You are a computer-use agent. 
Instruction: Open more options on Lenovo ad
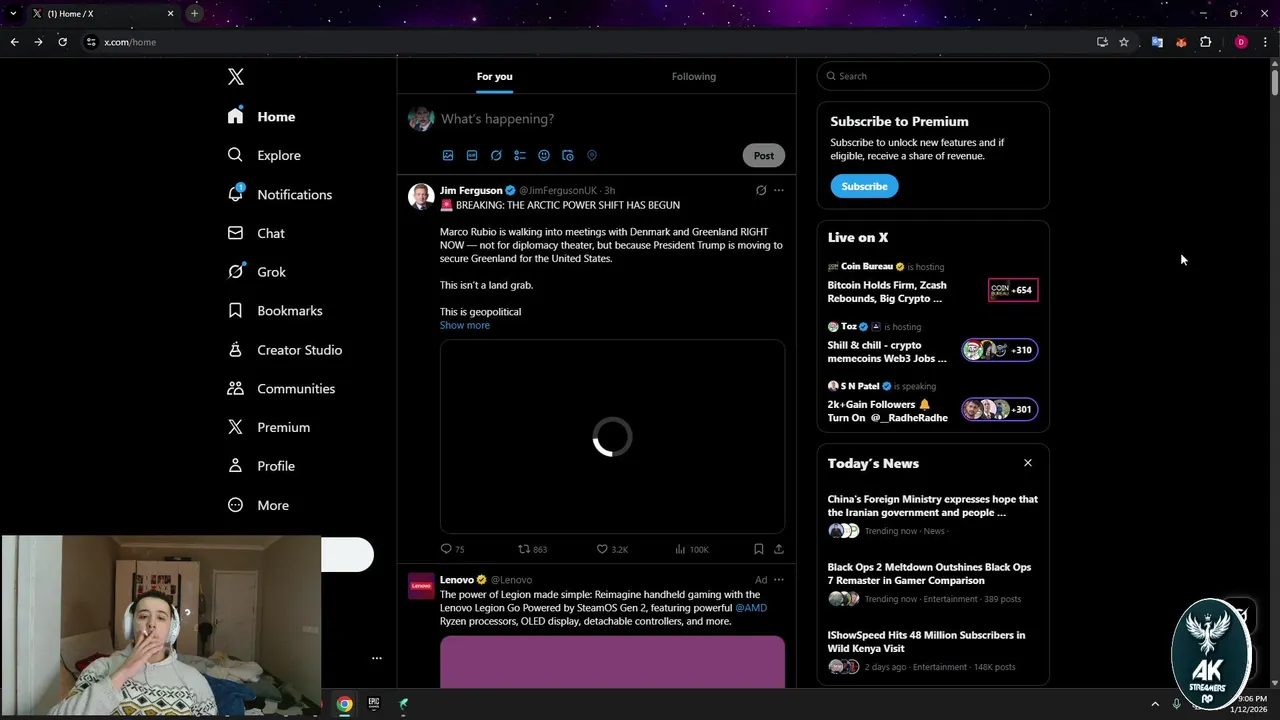(x=779, y=580)
